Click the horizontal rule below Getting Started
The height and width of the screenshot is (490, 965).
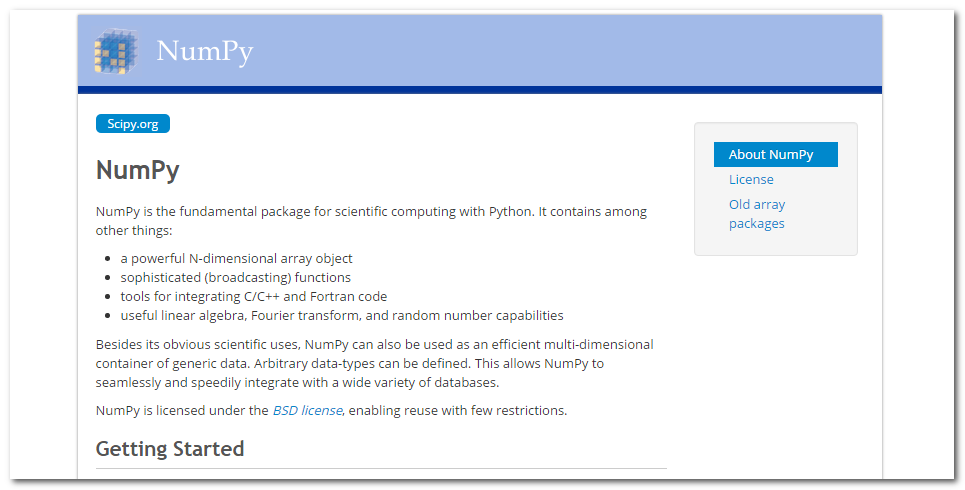pyautogui.click(x=381, y=468)
